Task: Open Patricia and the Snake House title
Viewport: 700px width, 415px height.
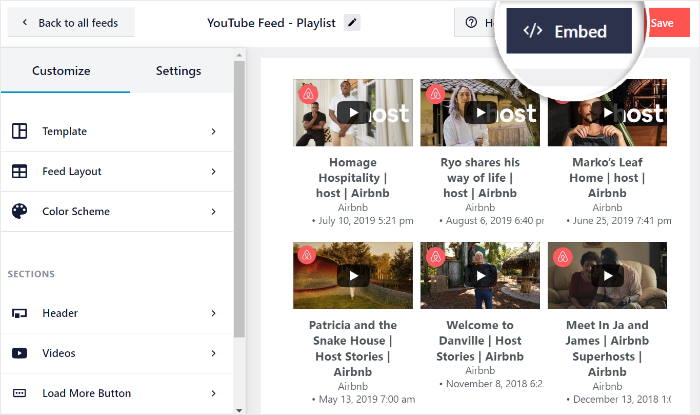Action: pos(353,349)
